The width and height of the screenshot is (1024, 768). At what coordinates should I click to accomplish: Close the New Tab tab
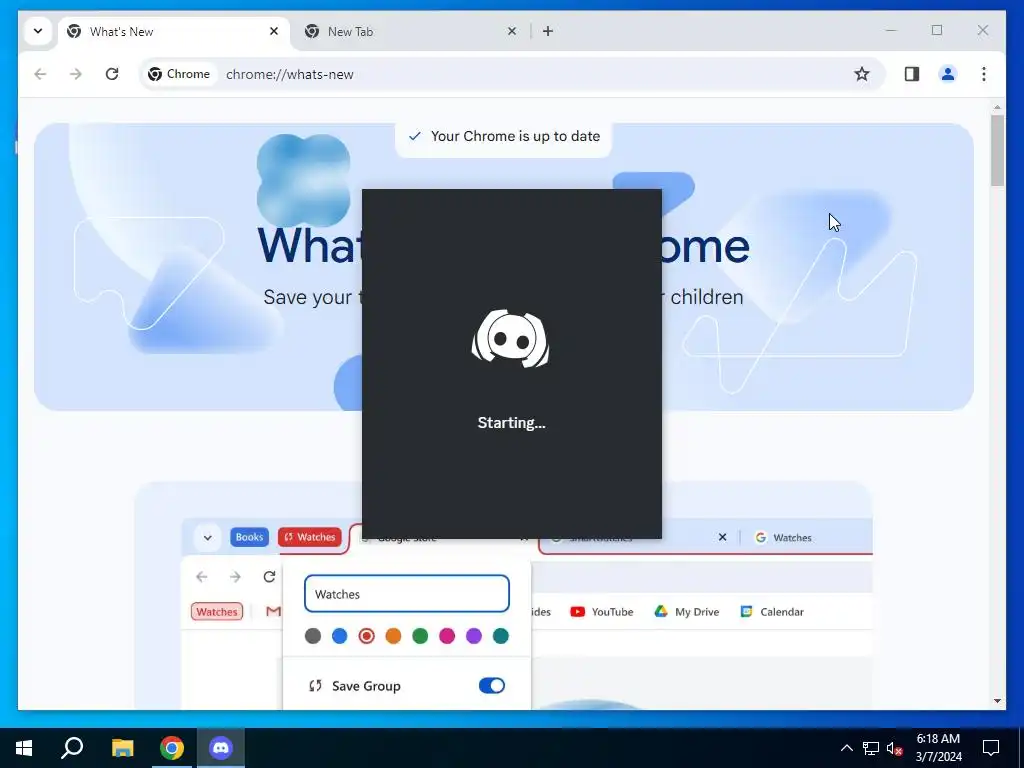coord(512,31)
